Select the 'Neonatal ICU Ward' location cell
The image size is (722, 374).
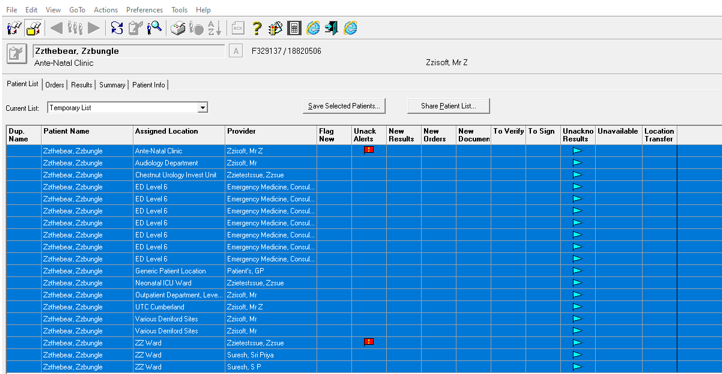pos(179,283)
